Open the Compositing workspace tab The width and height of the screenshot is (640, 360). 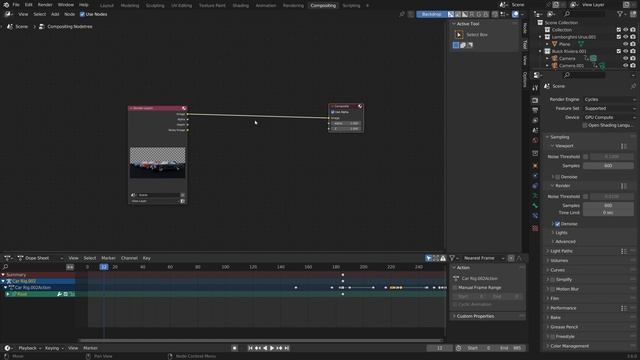click(323, 5)
